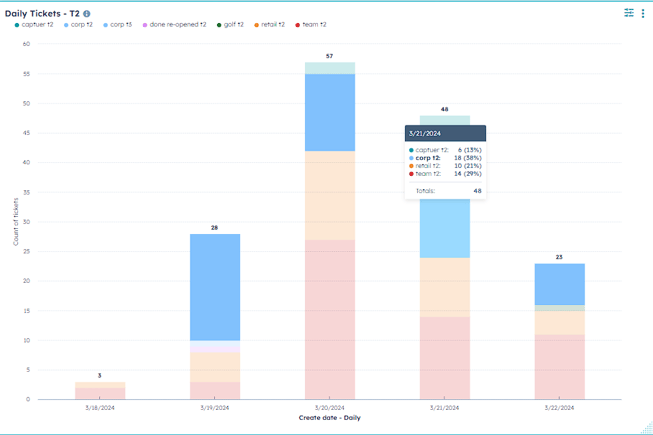Click the Daily Tickets - T2 title
The image size is (653, 435).
click(42, 14)
